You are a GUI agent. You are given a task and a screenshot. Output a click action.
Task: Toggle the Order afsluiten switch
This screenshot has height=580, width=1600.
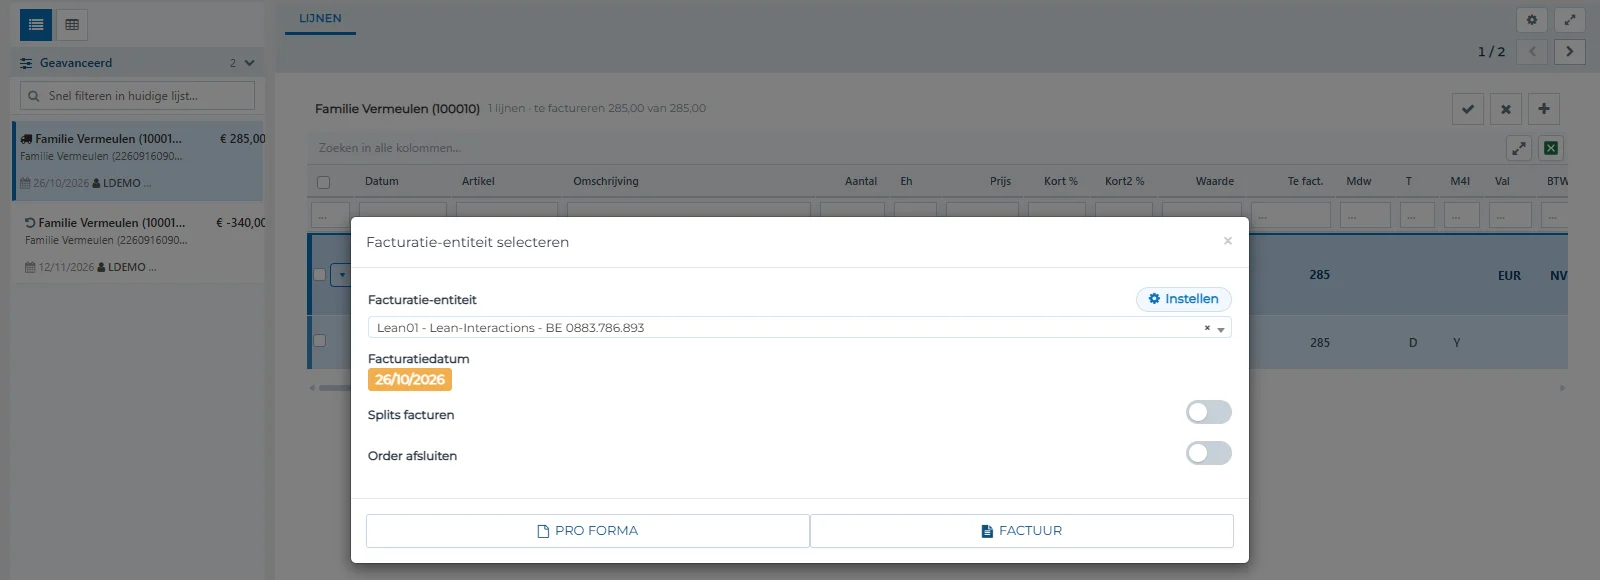point(1208,453)
